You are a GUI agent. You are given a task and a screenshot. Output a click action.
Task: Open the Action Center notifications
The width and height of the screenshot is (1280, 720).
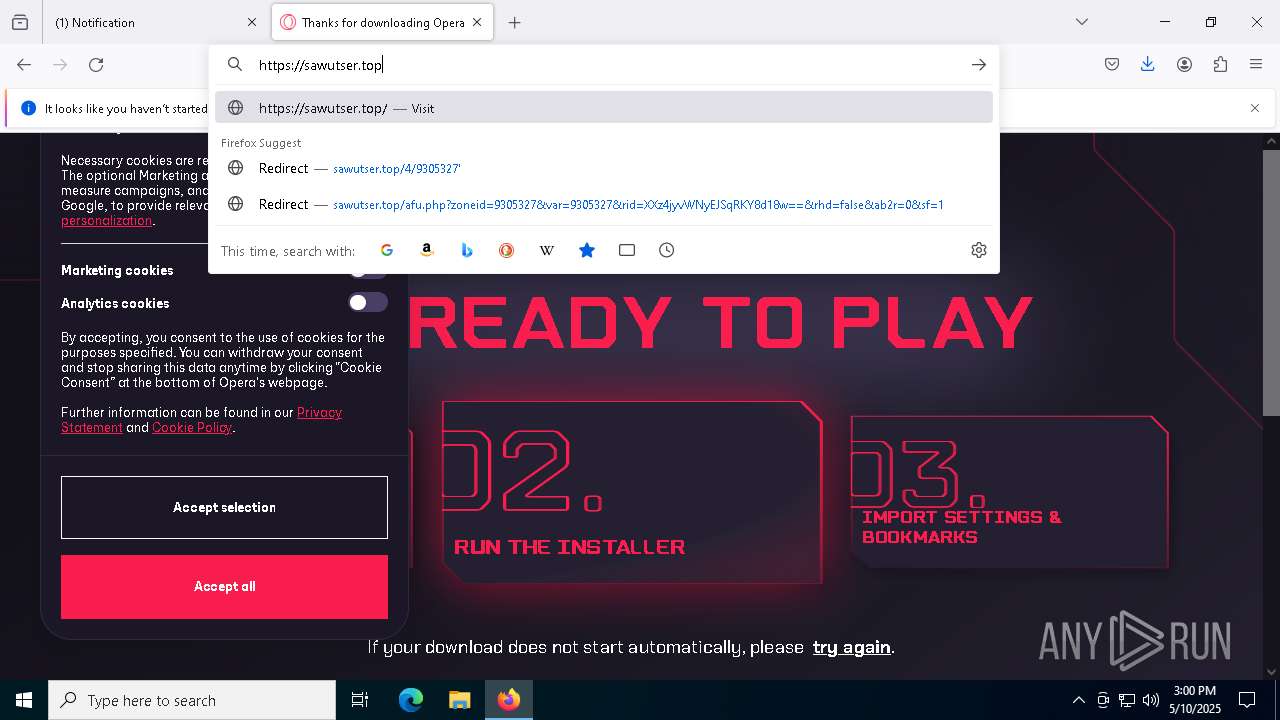click(x=1247, y=700)
